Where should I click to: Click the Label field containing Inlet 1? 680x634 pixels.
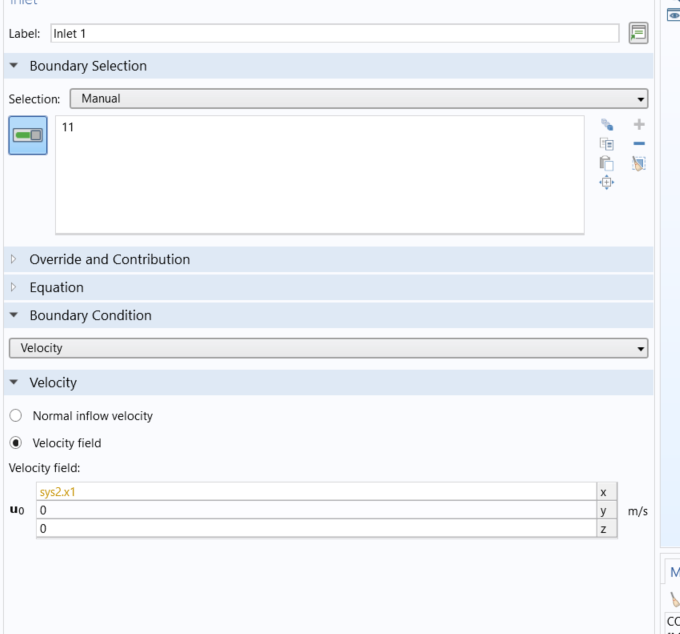[x=334, y=34]
